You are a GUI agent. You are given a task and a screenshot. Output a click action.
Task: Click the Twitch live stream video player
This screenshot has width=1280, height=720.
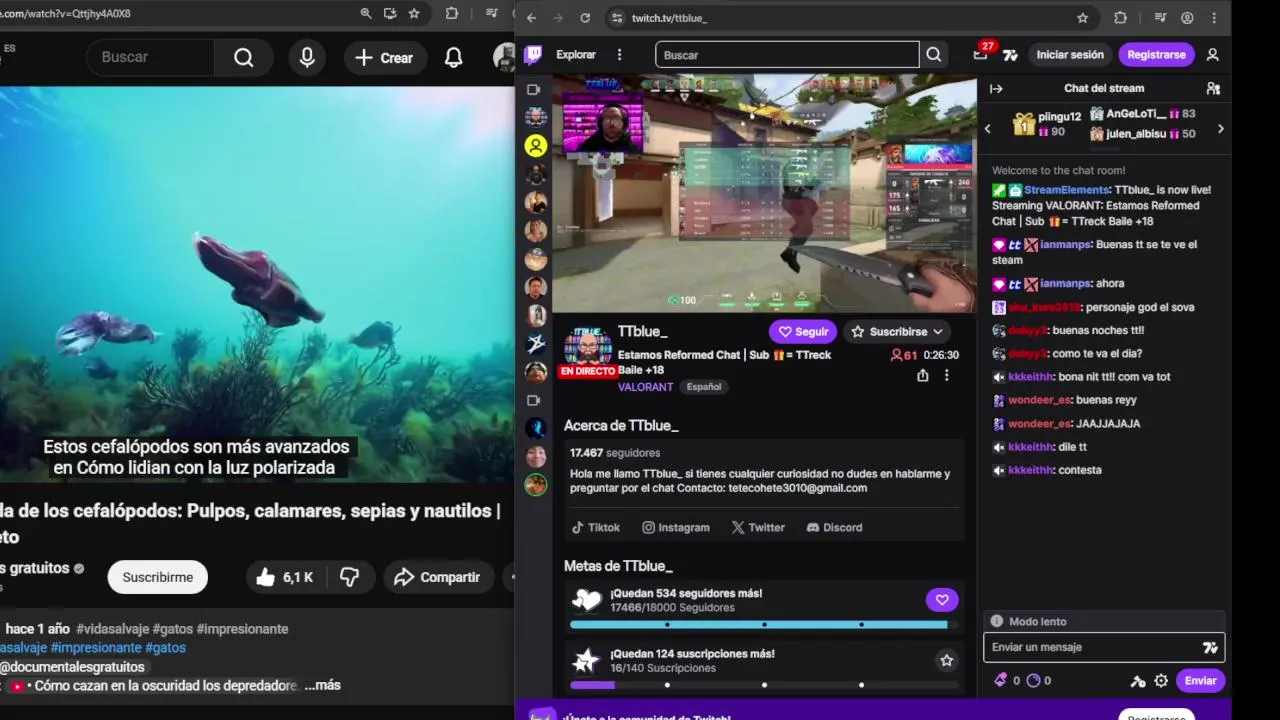point(764,194)
